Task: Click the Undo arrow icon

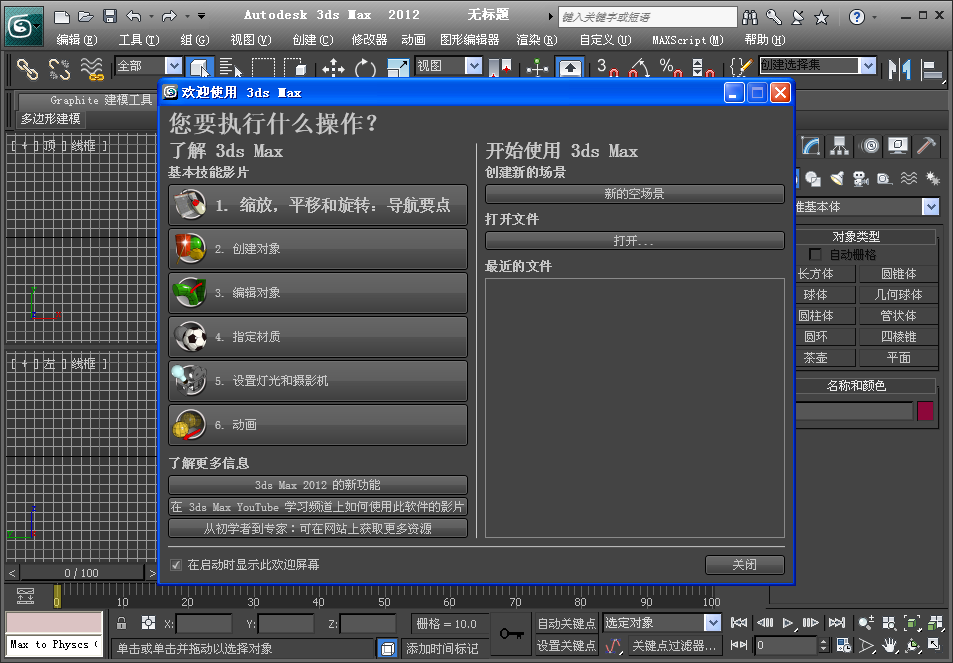Action: pos(134,16)
